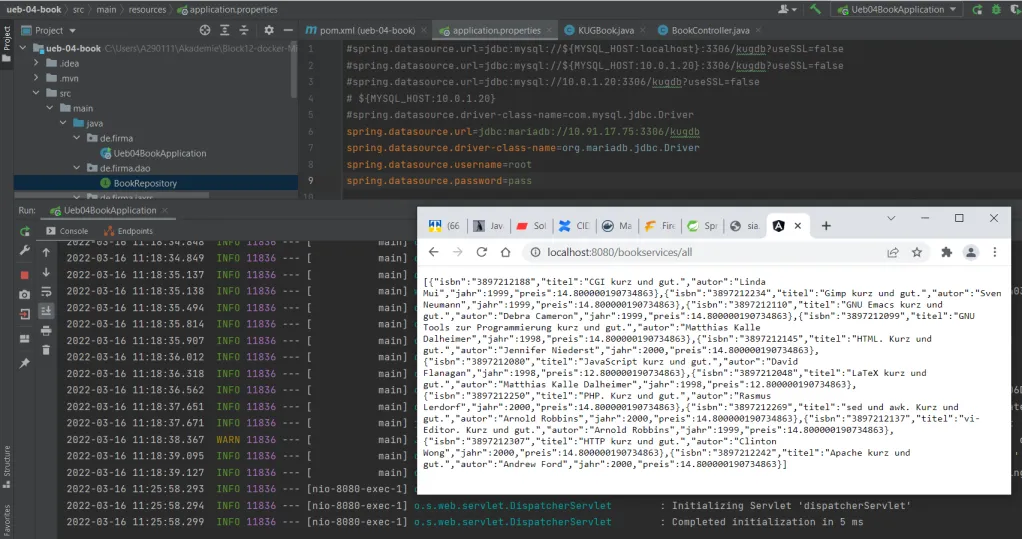
Task: Open the Project view selector dropdown
Action: (49, 30)
